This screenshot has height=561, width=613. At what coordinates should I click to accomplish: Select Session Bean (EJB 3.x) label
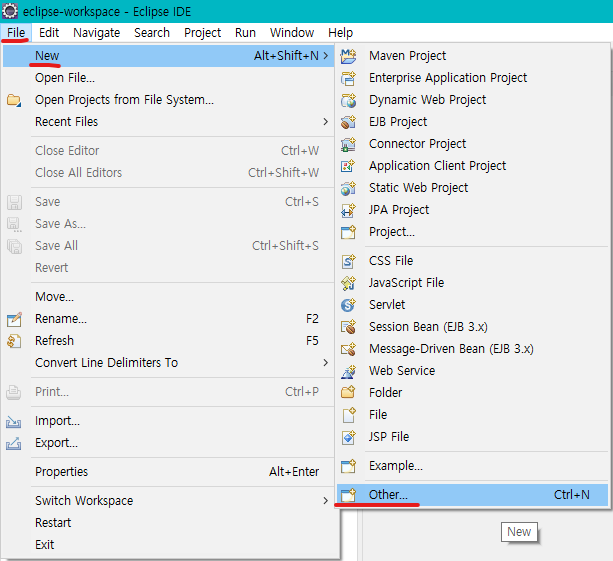(x=428, y=327)
